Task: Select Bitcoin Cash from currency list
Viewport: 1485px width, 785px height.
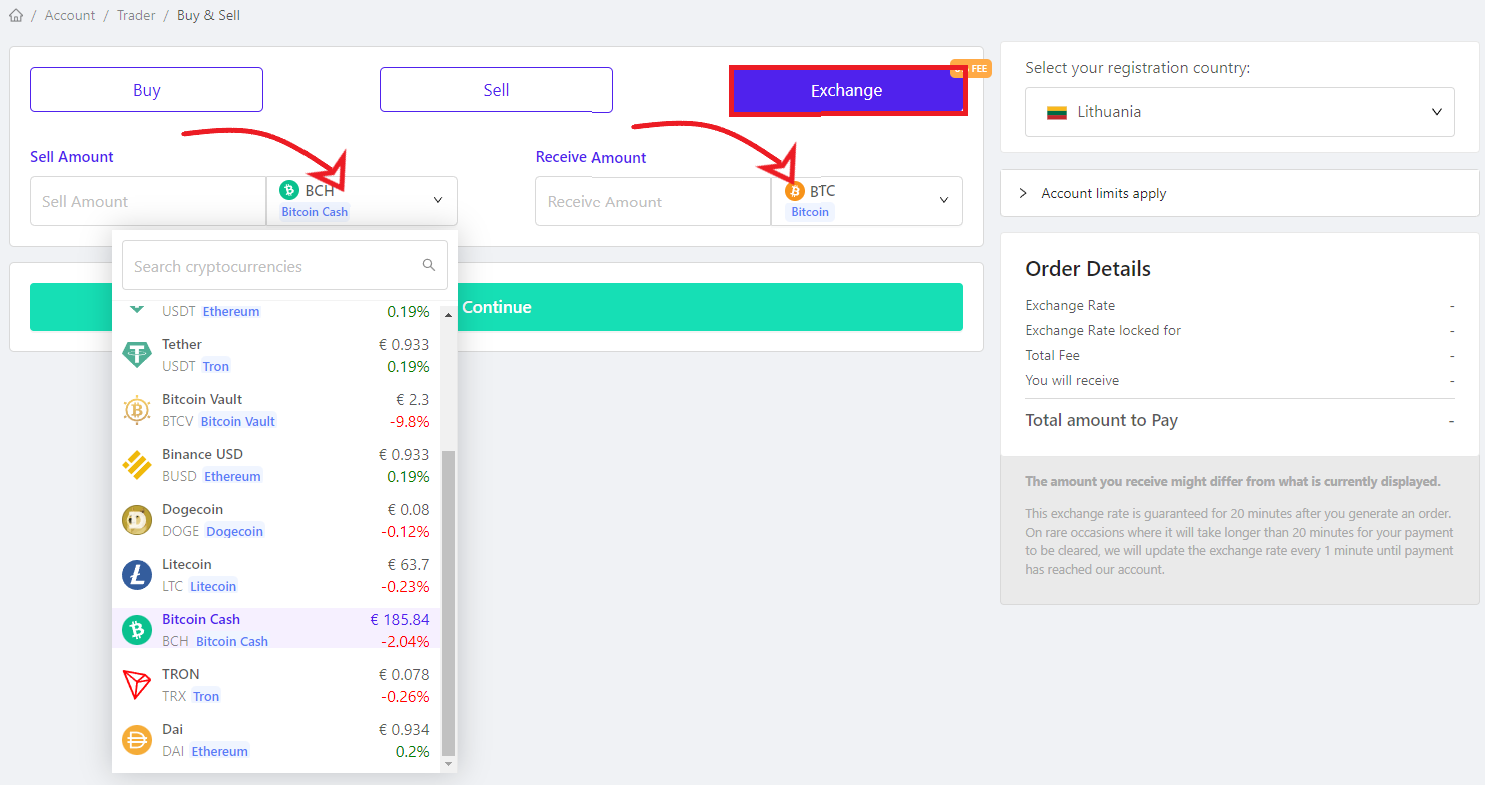Action: pyautogui.click(x=276, y=630)
